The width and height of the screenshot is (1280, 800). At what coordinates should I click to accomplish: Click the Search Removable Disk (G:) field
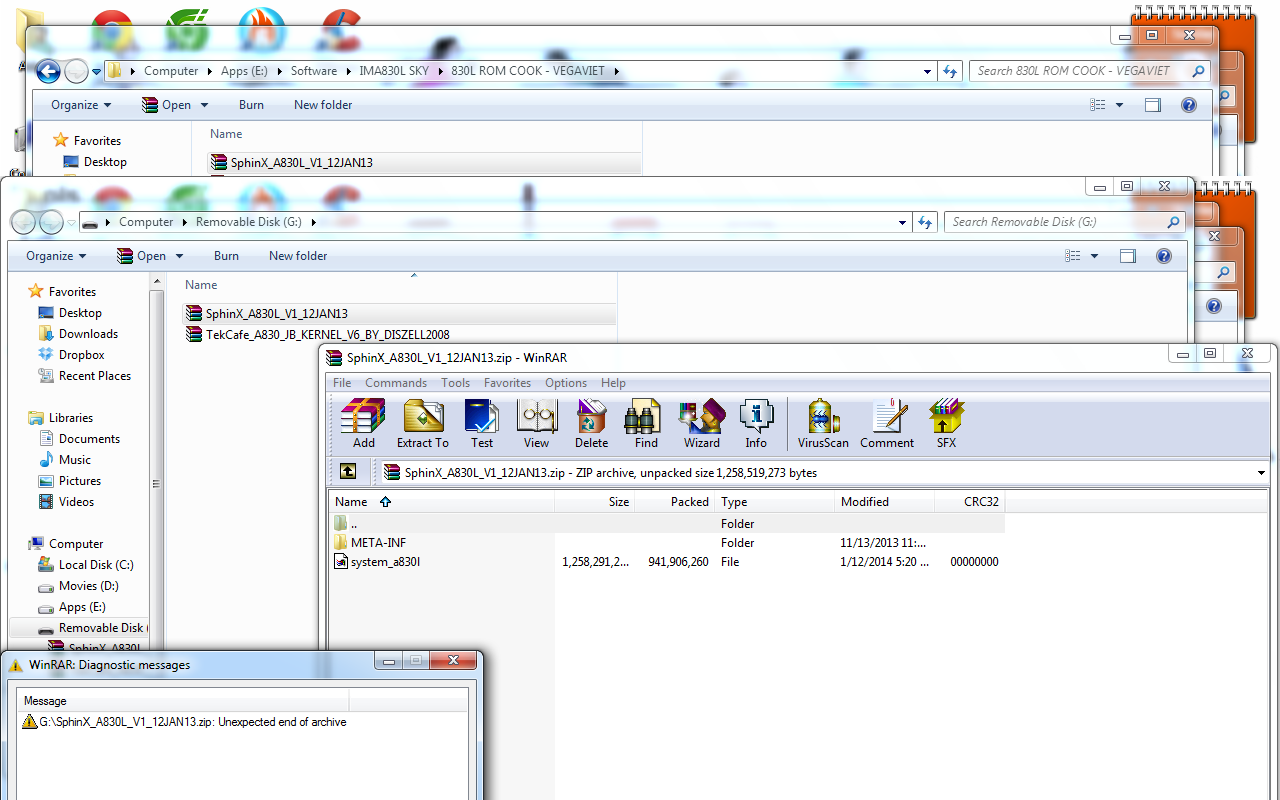pos(1064,222)
